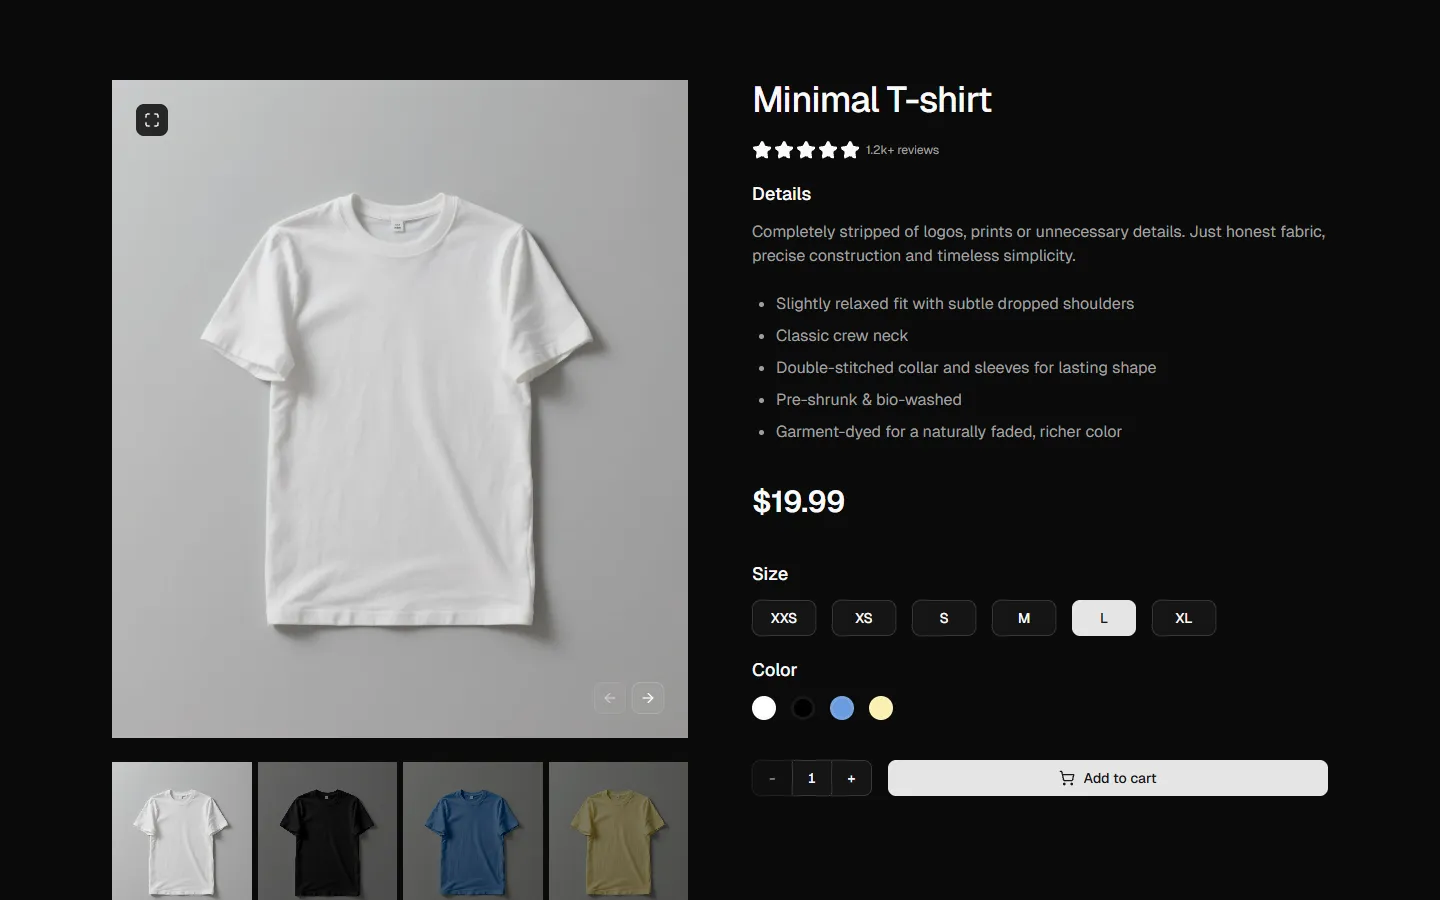Click the fifth rating star
Screen dimensions: 1440x900
click(849, 150)
